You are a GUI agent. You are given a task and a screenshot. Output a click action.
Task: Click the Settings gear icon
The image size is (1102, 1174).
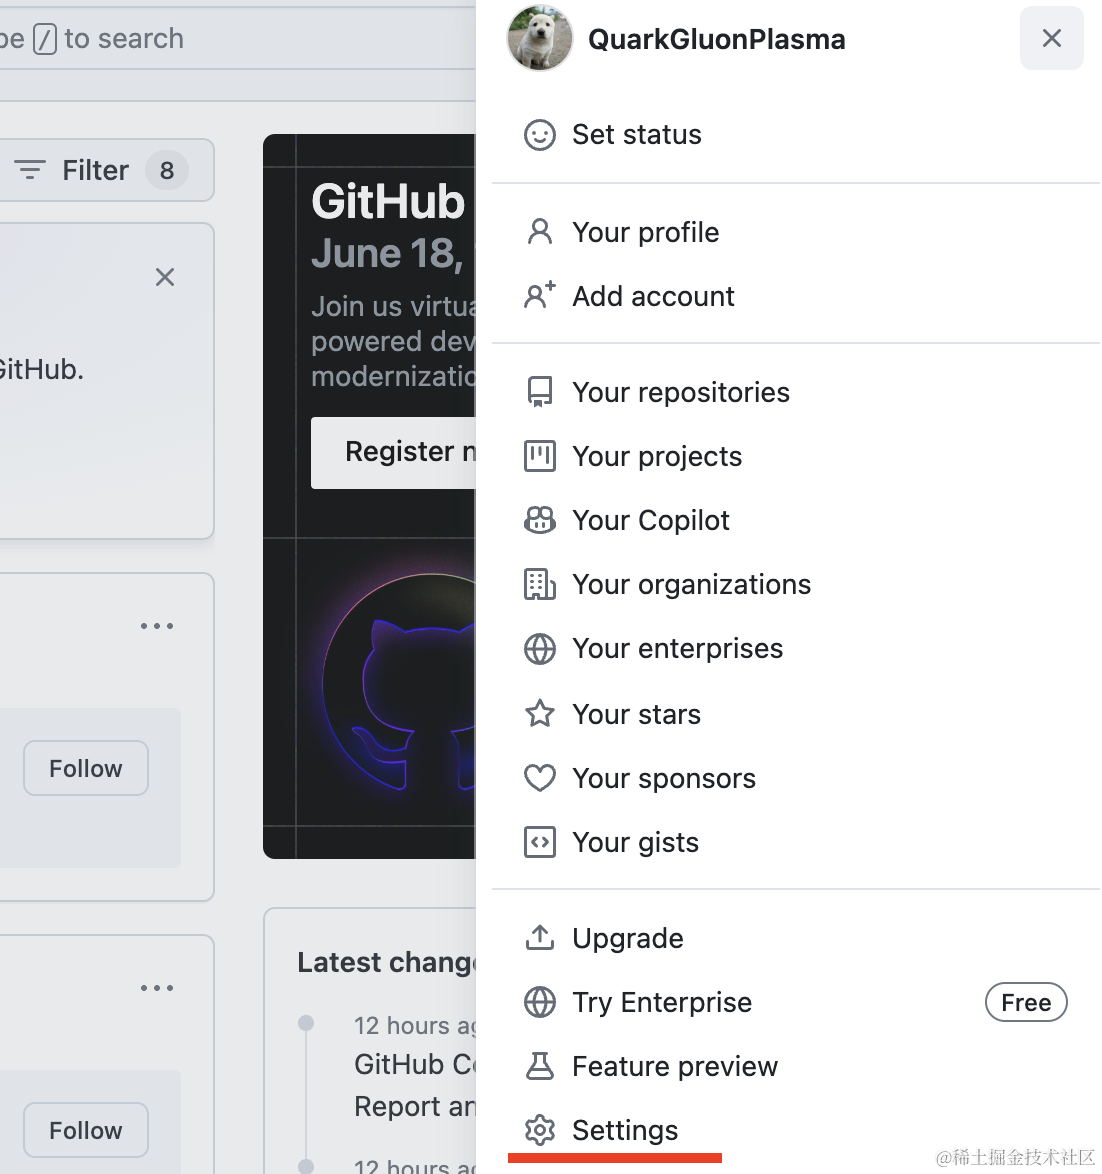point(540,1130)
